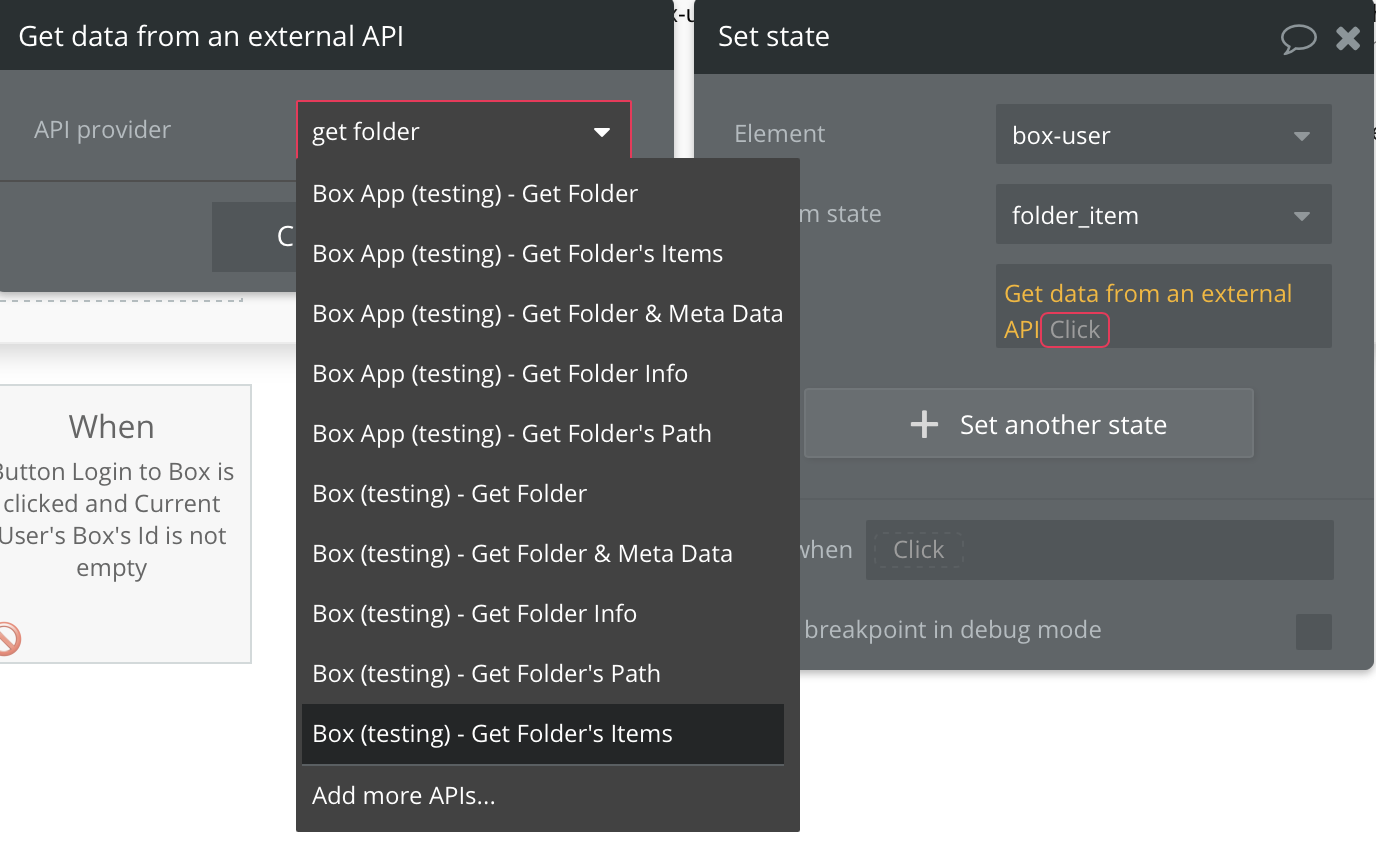The height and width of the screenshot is (854, 1376).
Task: Click the red disabled icon on the When event
Action: tap(7, 638)
